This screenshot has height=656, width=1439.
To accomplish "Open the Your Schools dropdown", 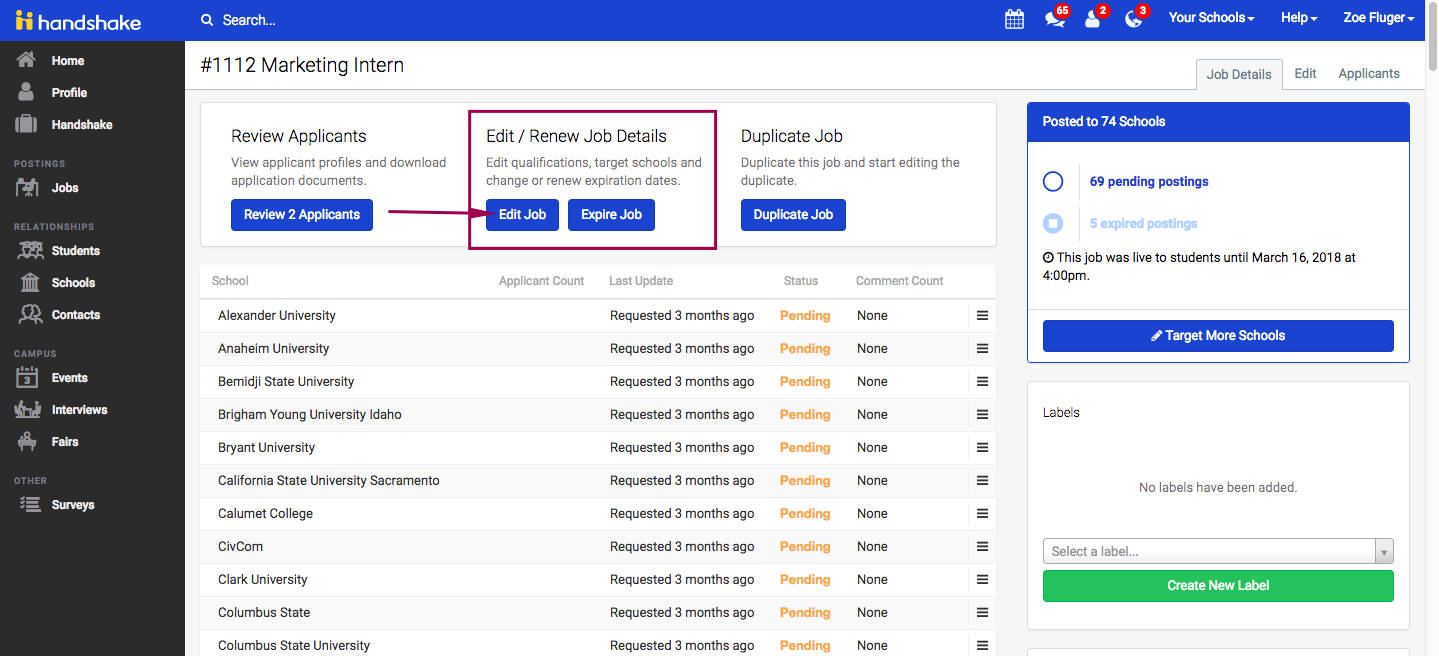I will click(1211, 17).
